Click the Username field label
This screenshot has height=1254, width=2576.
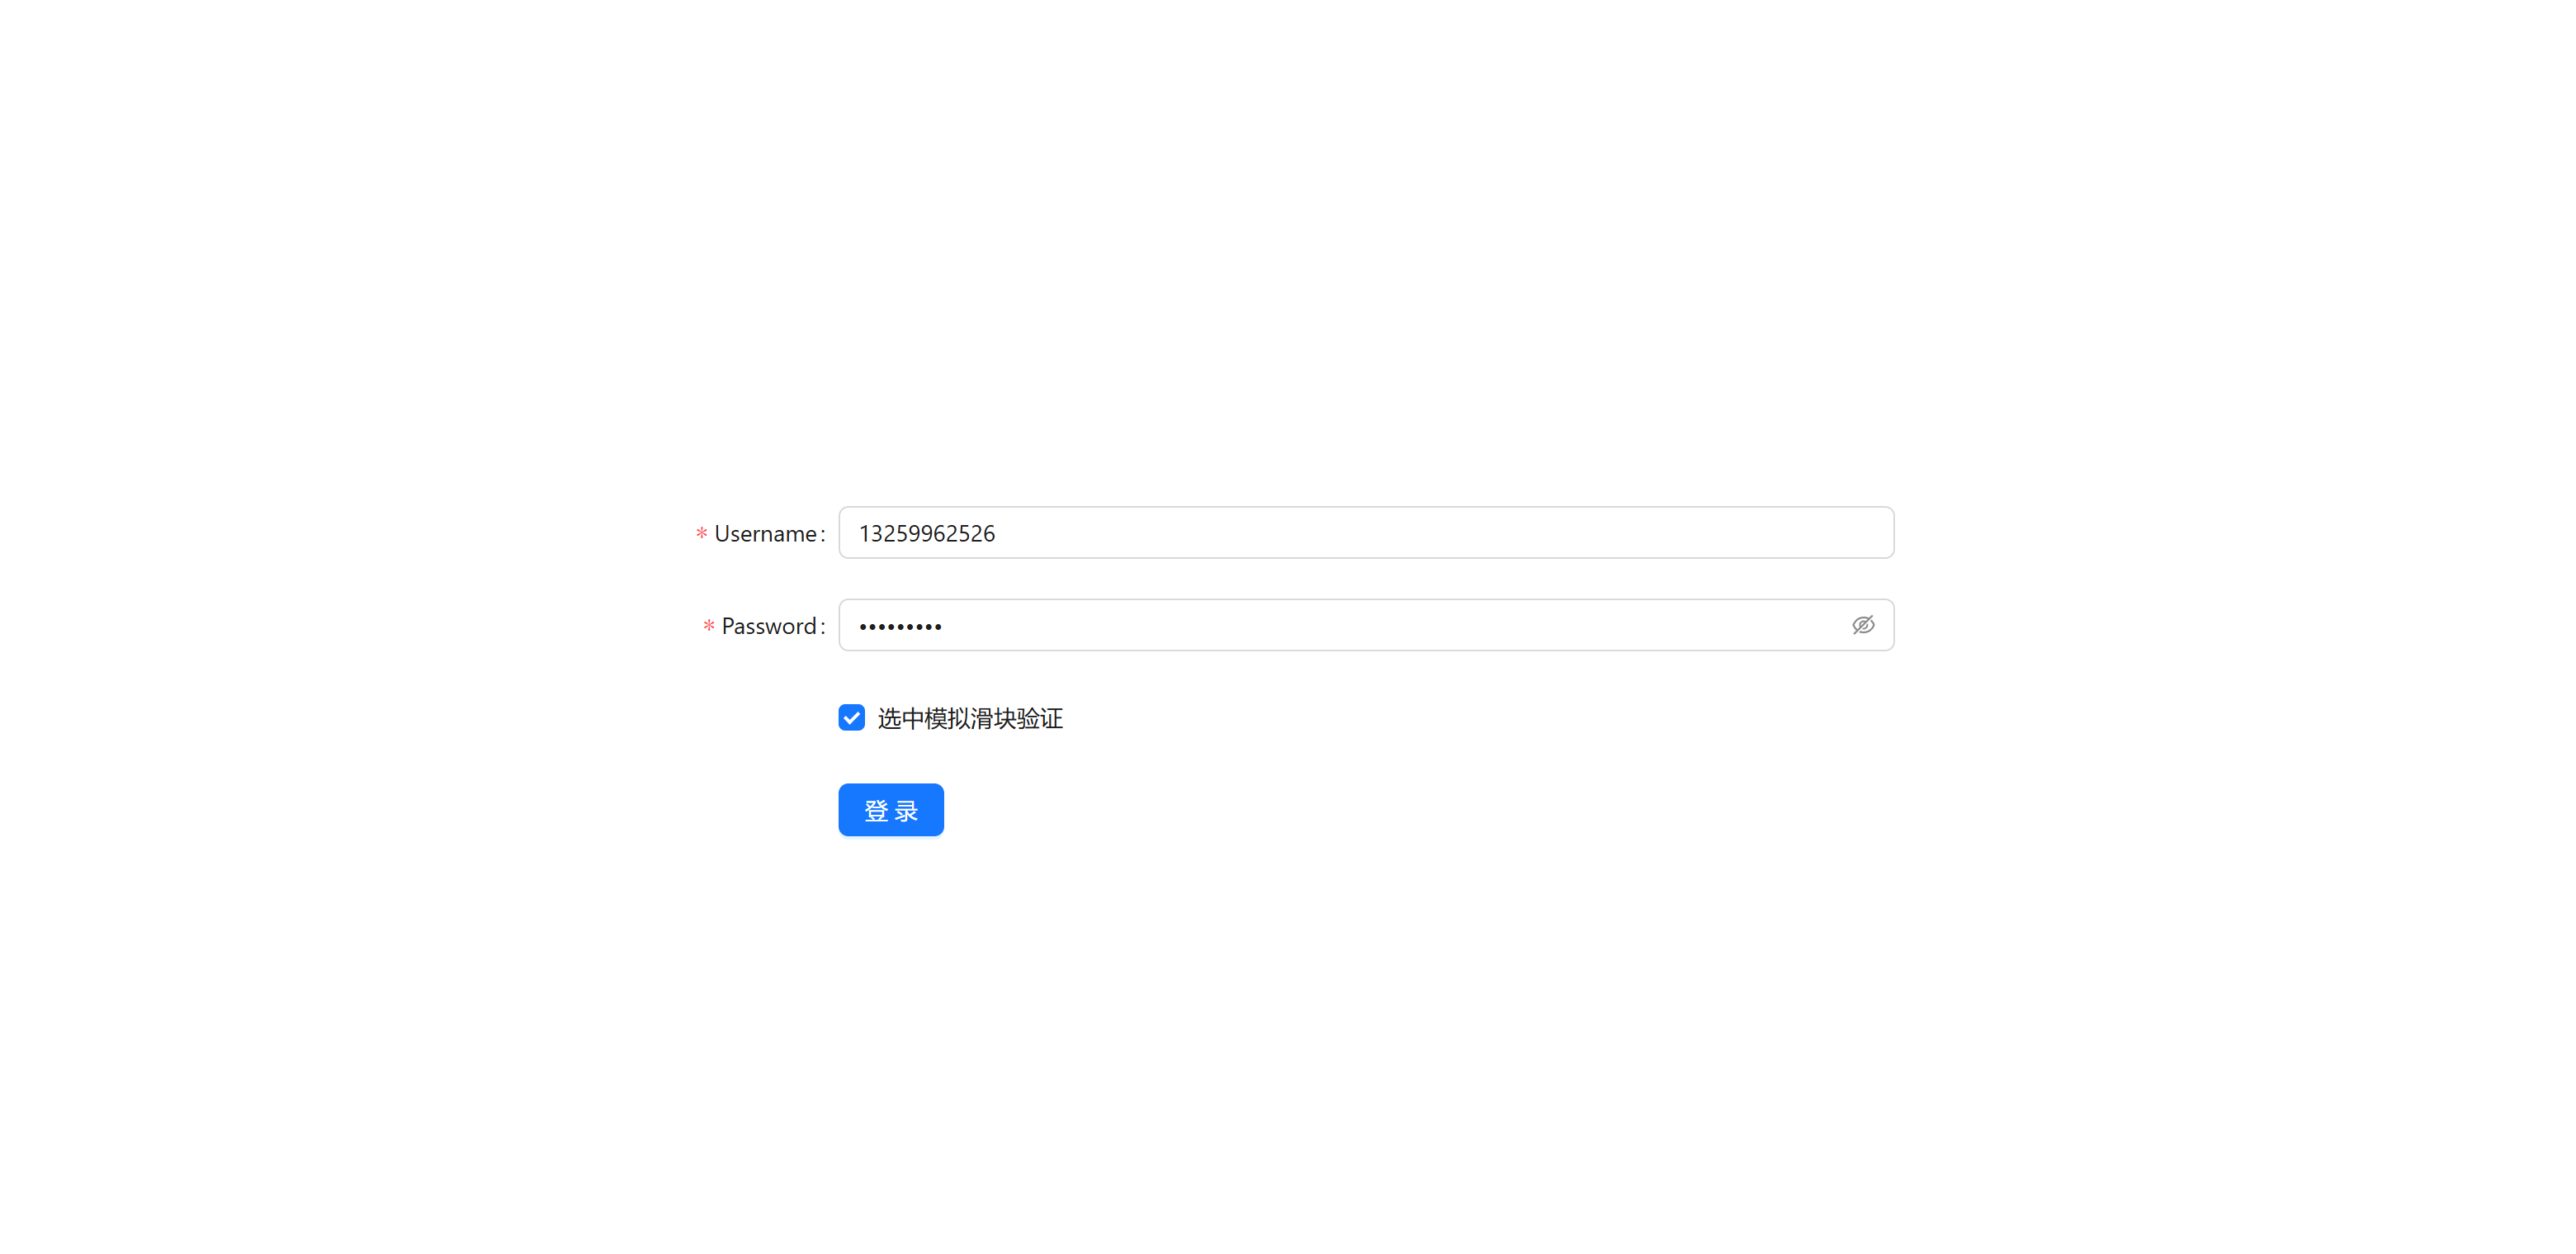coord(765,534)
